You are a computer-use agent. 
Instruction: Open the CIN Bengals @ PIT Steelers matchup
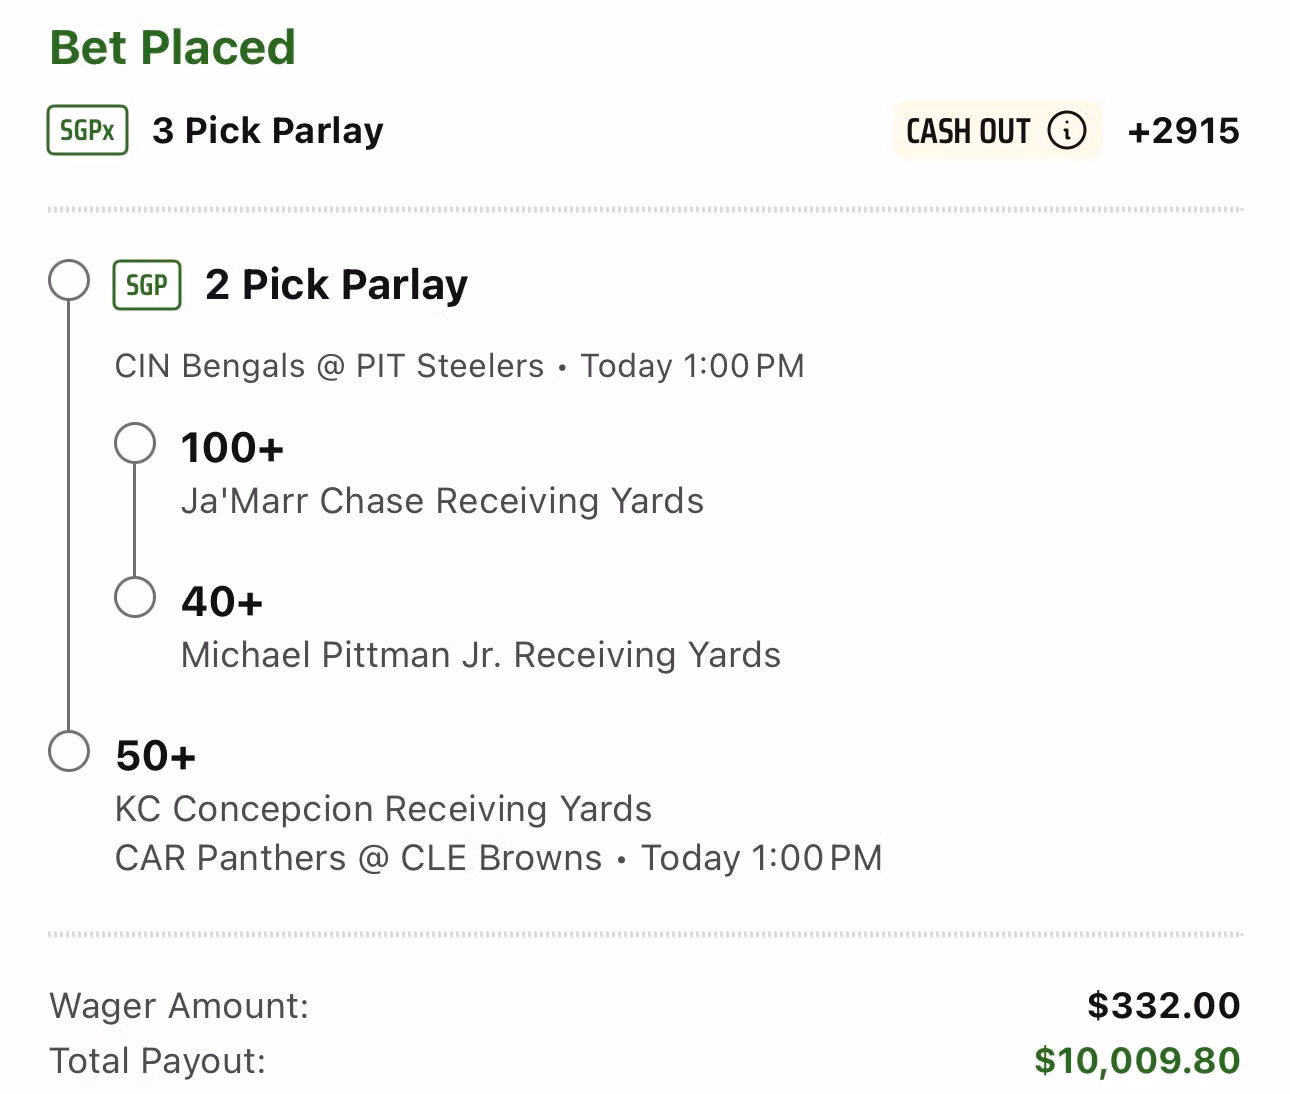click(329, 366)
